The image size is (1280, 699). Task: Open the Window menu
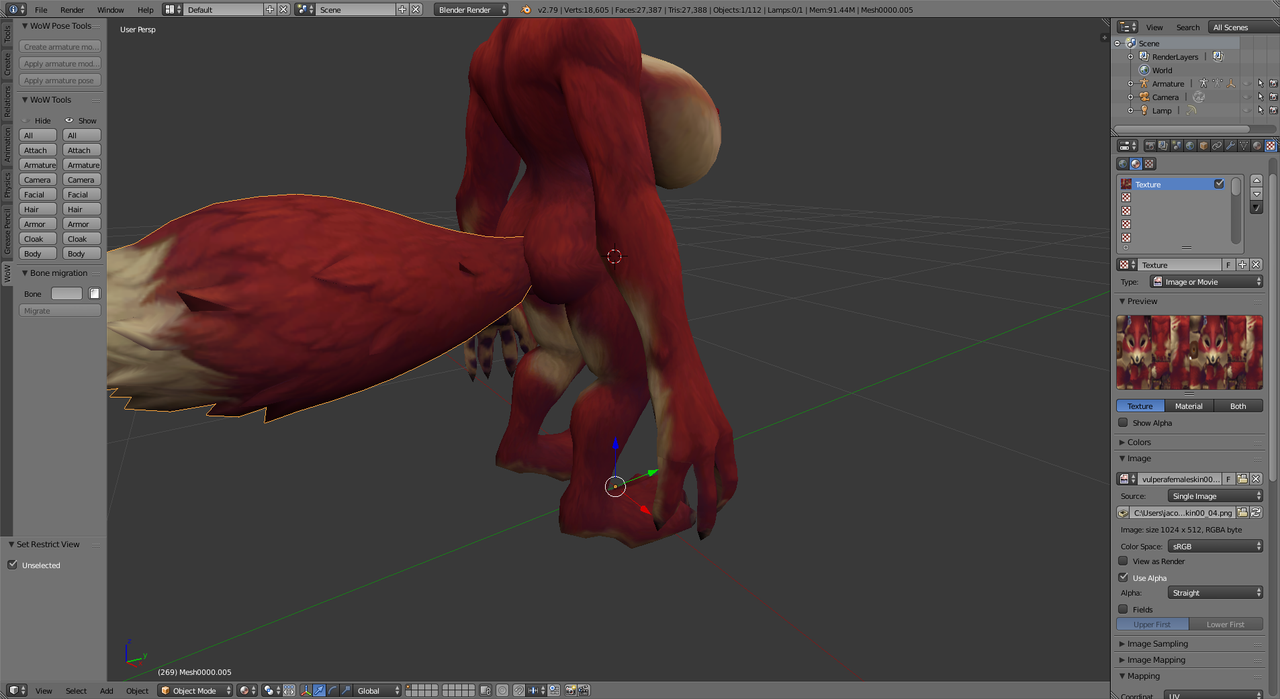(111, 9)
